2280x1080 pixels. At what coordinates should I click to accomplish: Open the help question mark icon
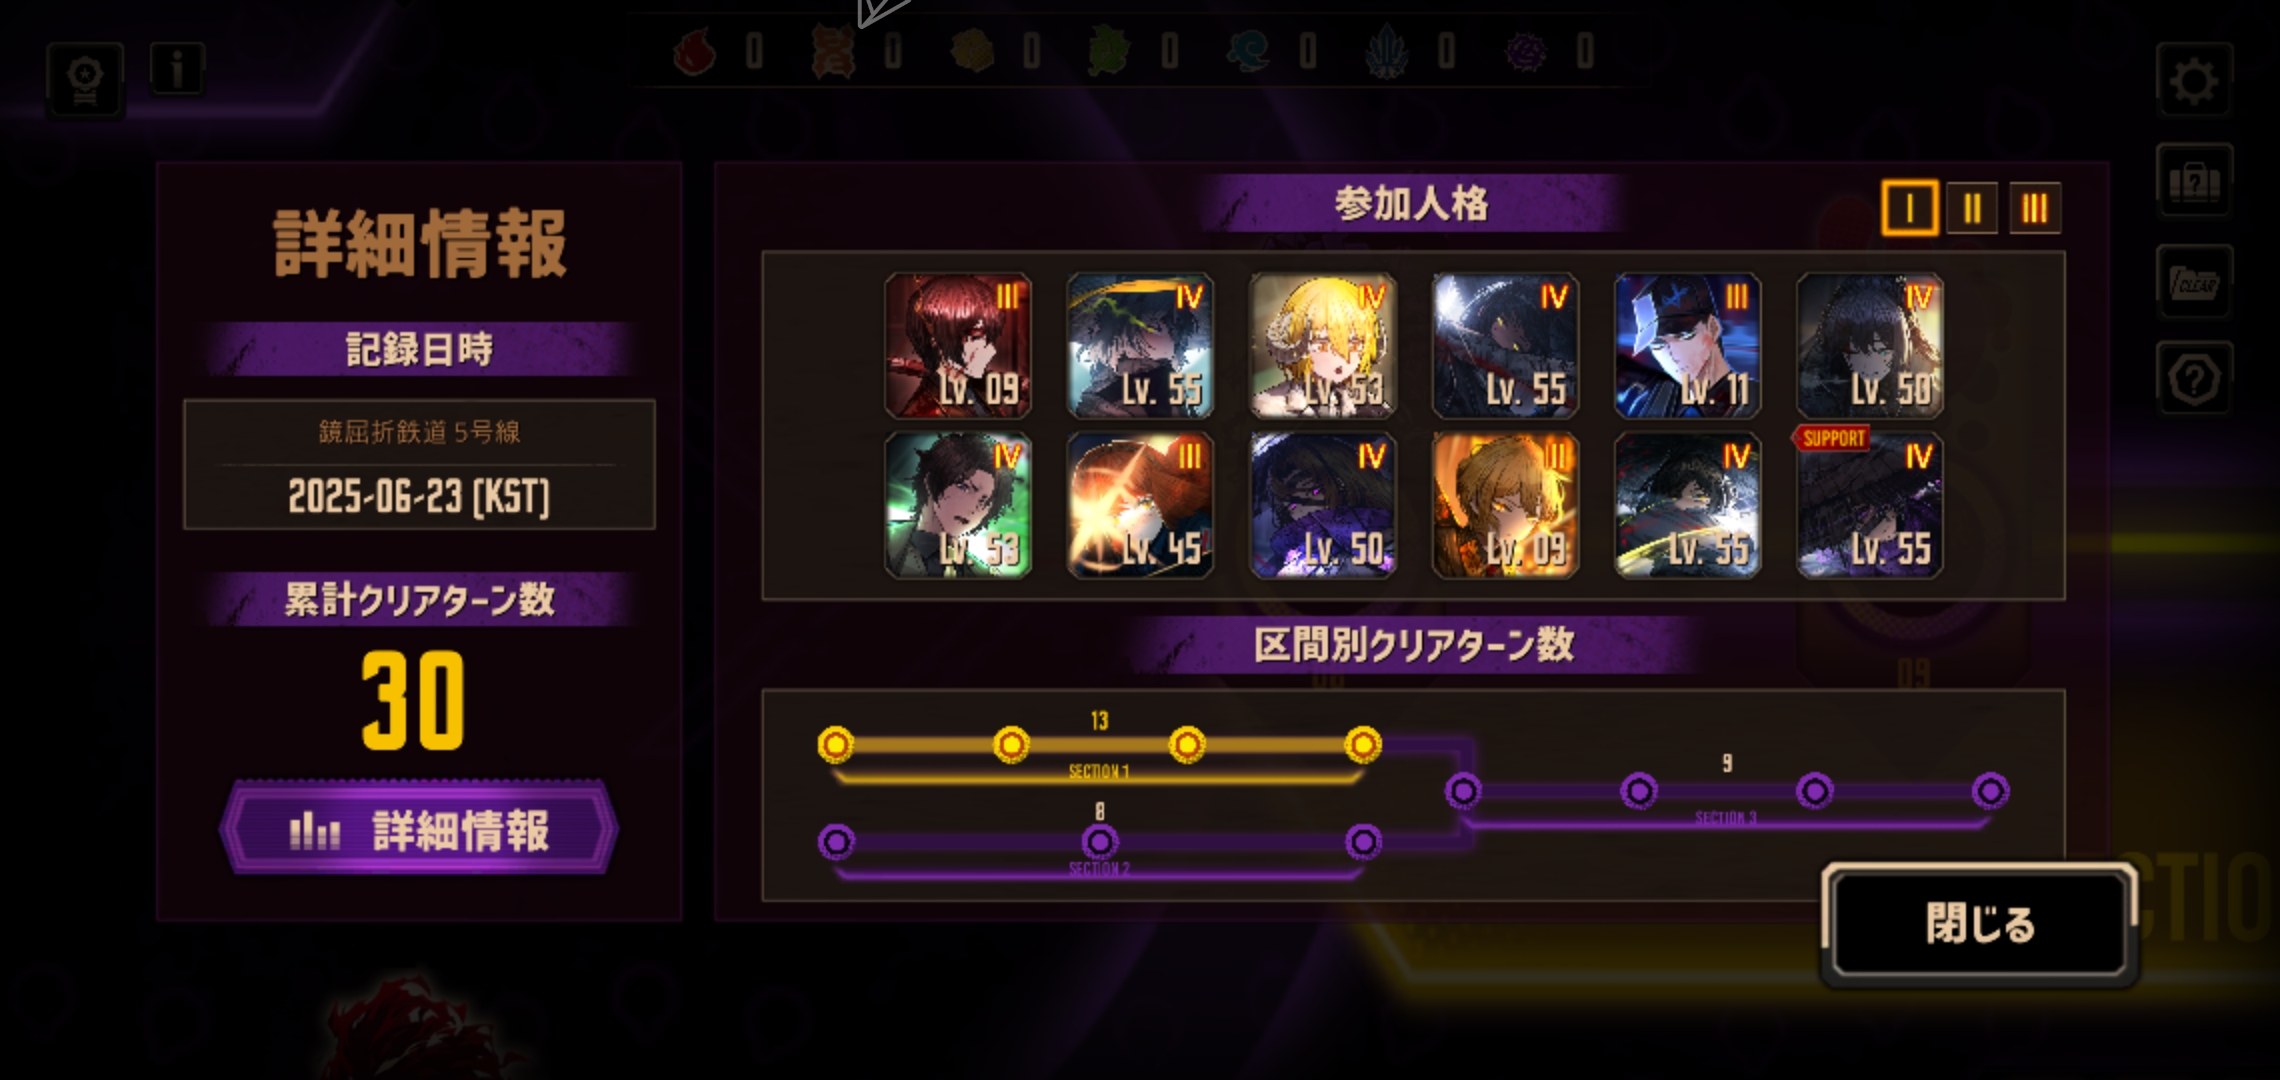tap(2194, 378)
